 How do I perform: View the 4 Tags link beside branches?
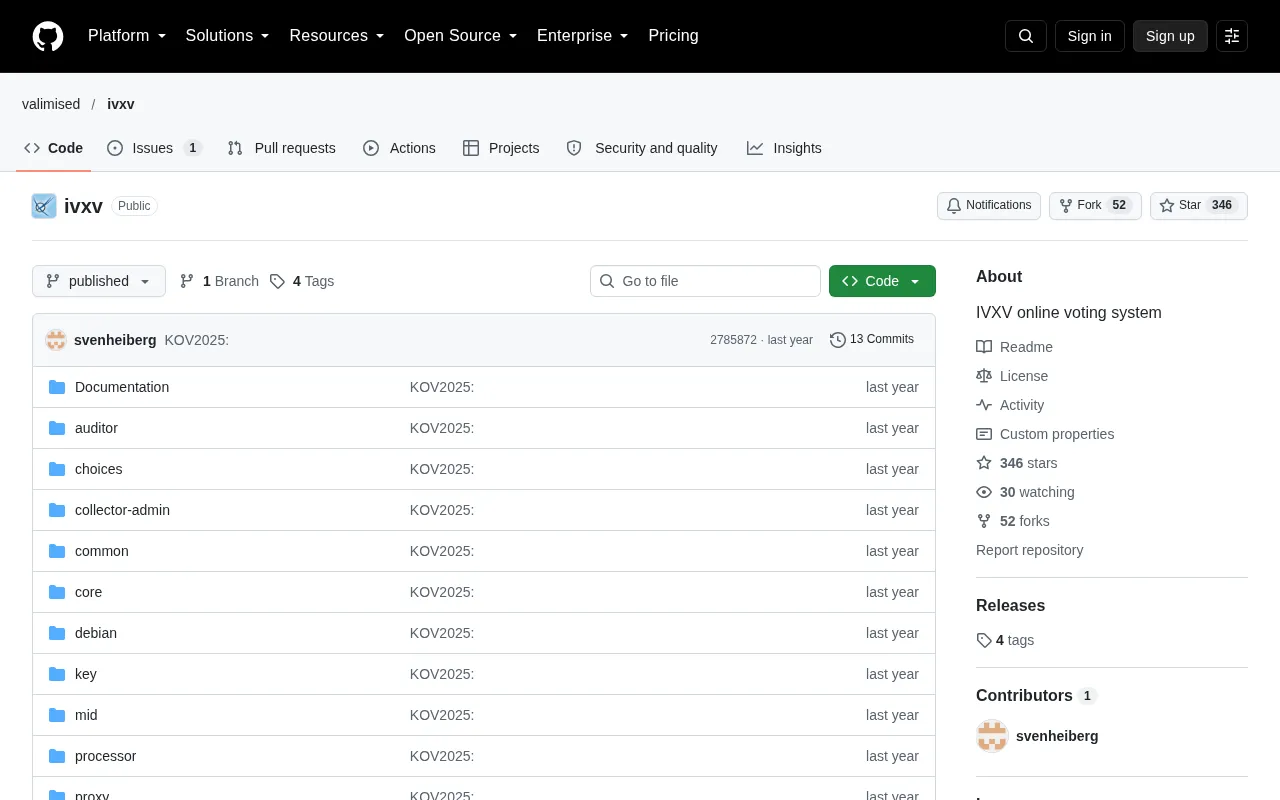[x=302, y=281]
